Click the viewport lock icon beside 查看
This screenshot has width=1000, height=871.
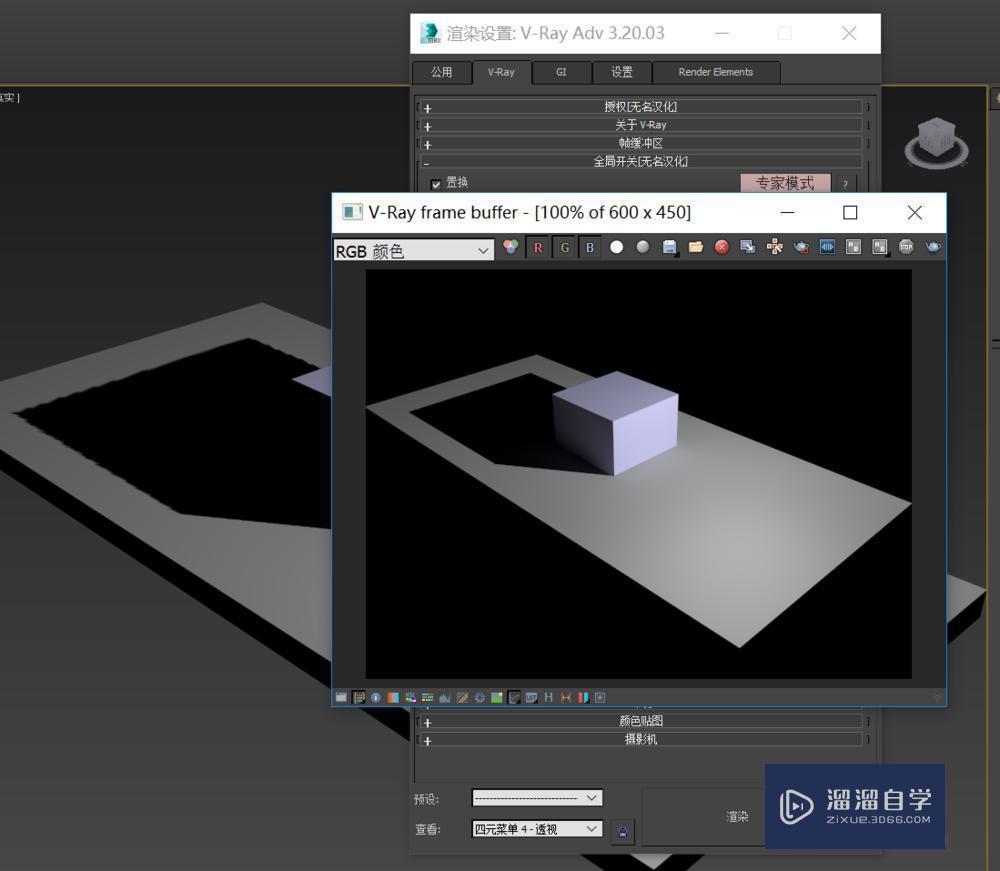[622, 829]
